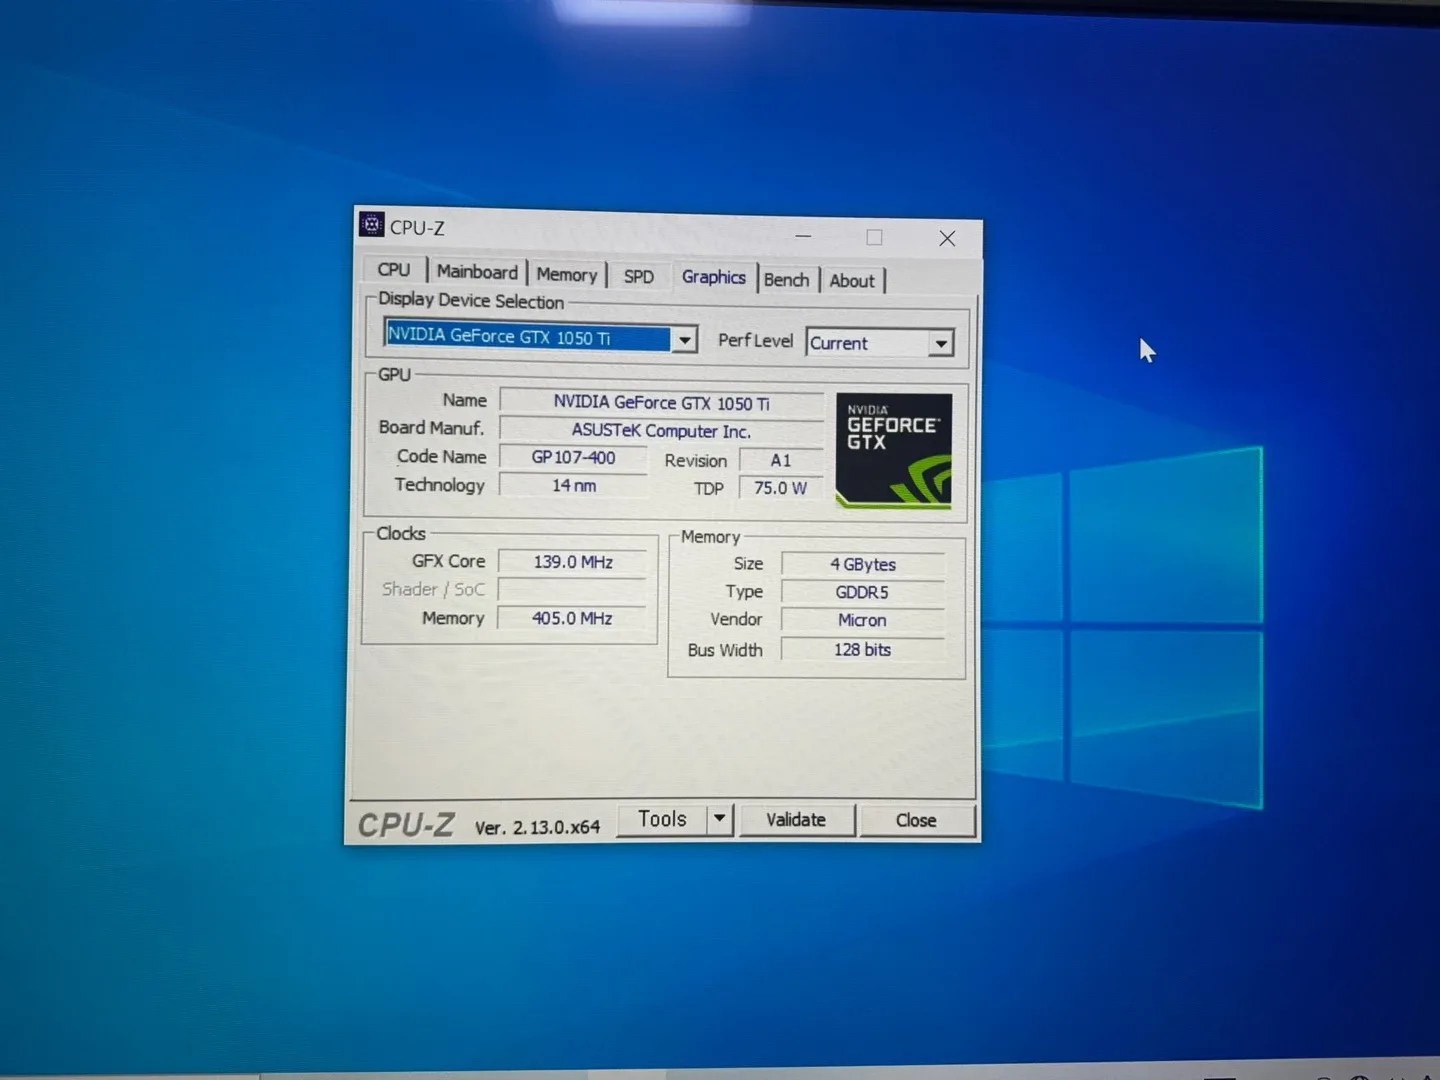
Task: Click the 14 nm technology value
Action: pos(573,485)
